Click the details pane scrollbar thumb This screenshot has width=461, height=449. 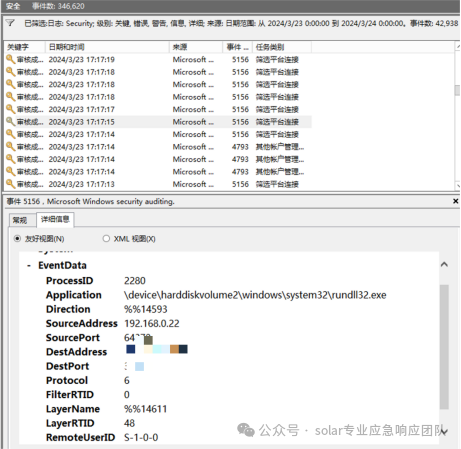(444, 347)
